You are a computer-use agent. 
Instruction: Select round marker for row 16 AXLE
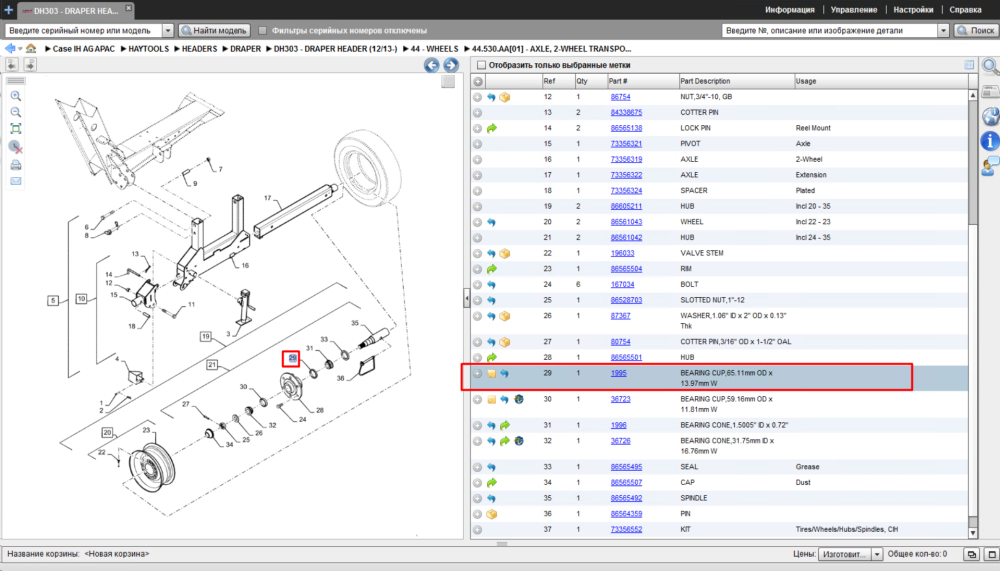tap(478, 159)
